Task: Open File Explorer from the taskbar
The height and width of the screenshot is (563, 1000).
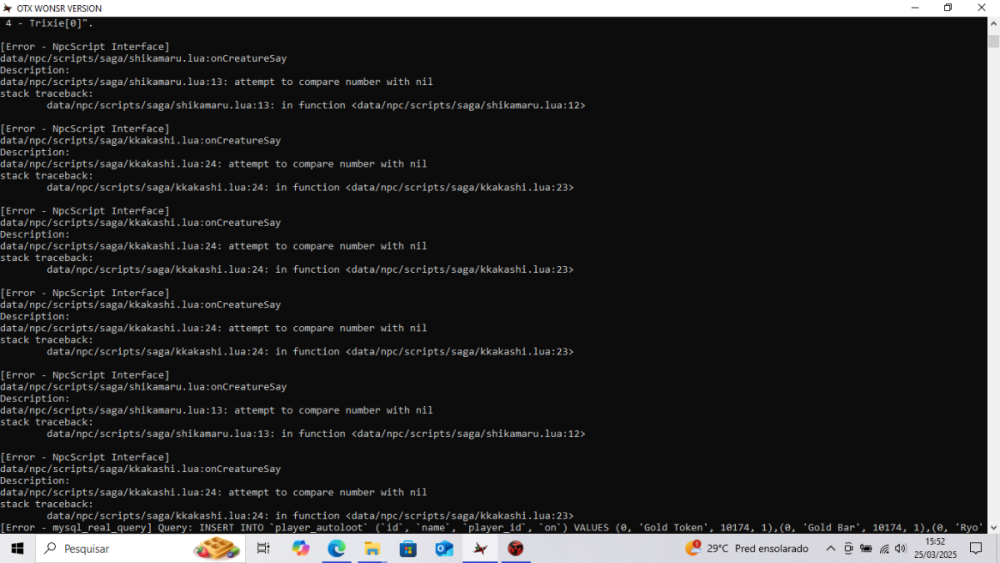Action: pyautogui.click(x=372, y=548)
